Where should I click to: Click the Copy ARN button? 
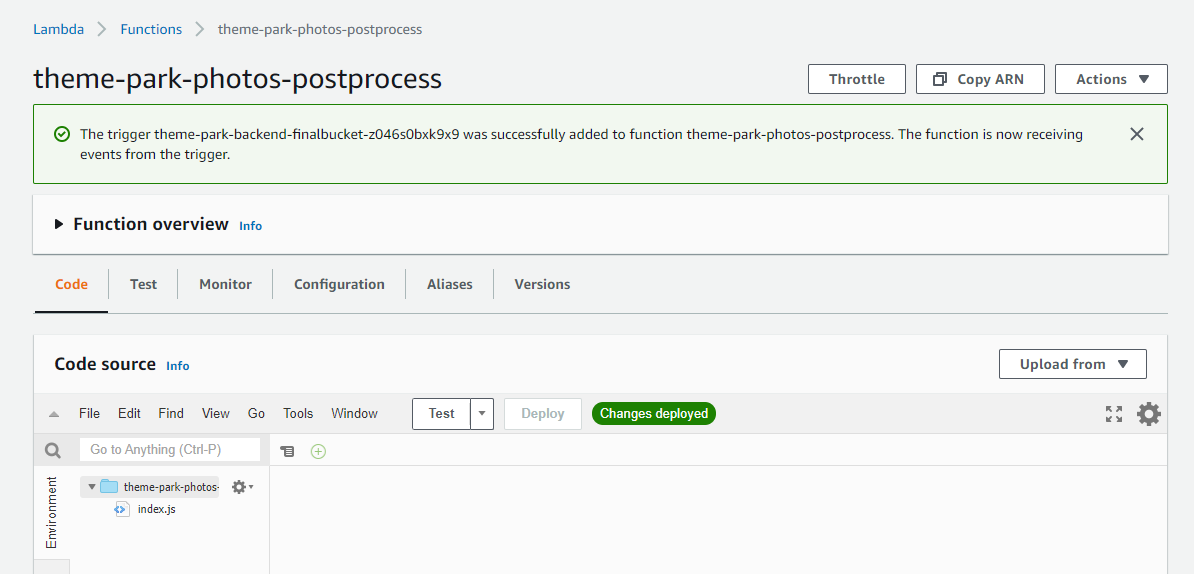pos(980,79)
